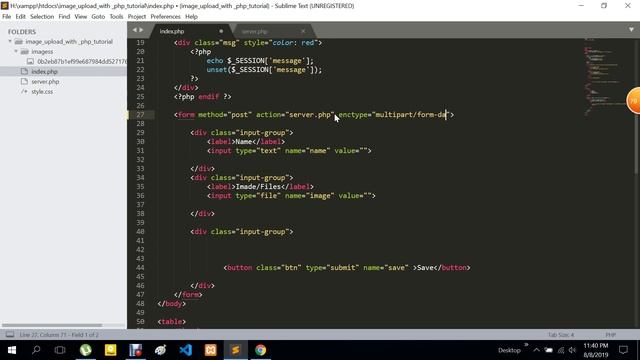
Task: Click the image file icon in sidebar
Action: [x=30, y=61]
